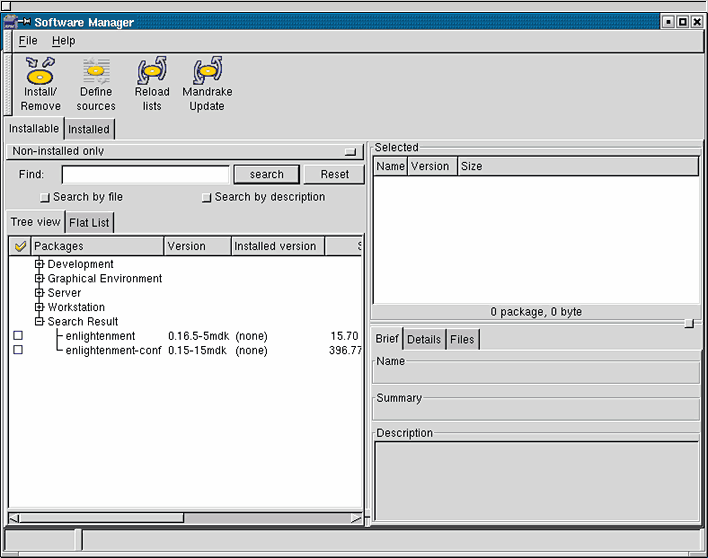Expand the Development tree node
The height and width of the screenshot is (558, 708).
tap(39, 264)
